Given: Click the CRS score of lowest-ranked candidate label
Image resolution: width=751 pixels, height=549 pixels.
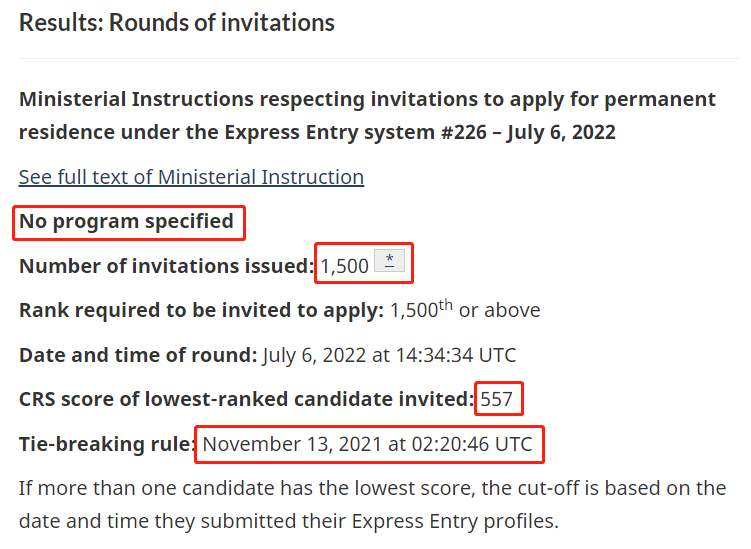Looking at the screenshot, I should point(246,399).
